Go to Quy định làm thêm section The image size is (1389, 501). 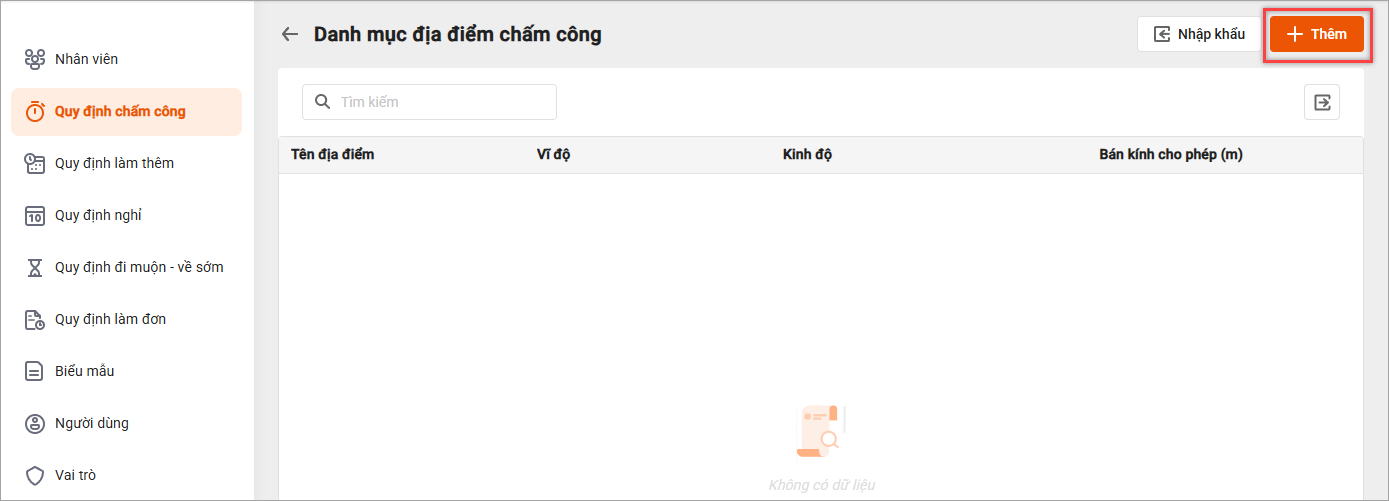(114, 164)
